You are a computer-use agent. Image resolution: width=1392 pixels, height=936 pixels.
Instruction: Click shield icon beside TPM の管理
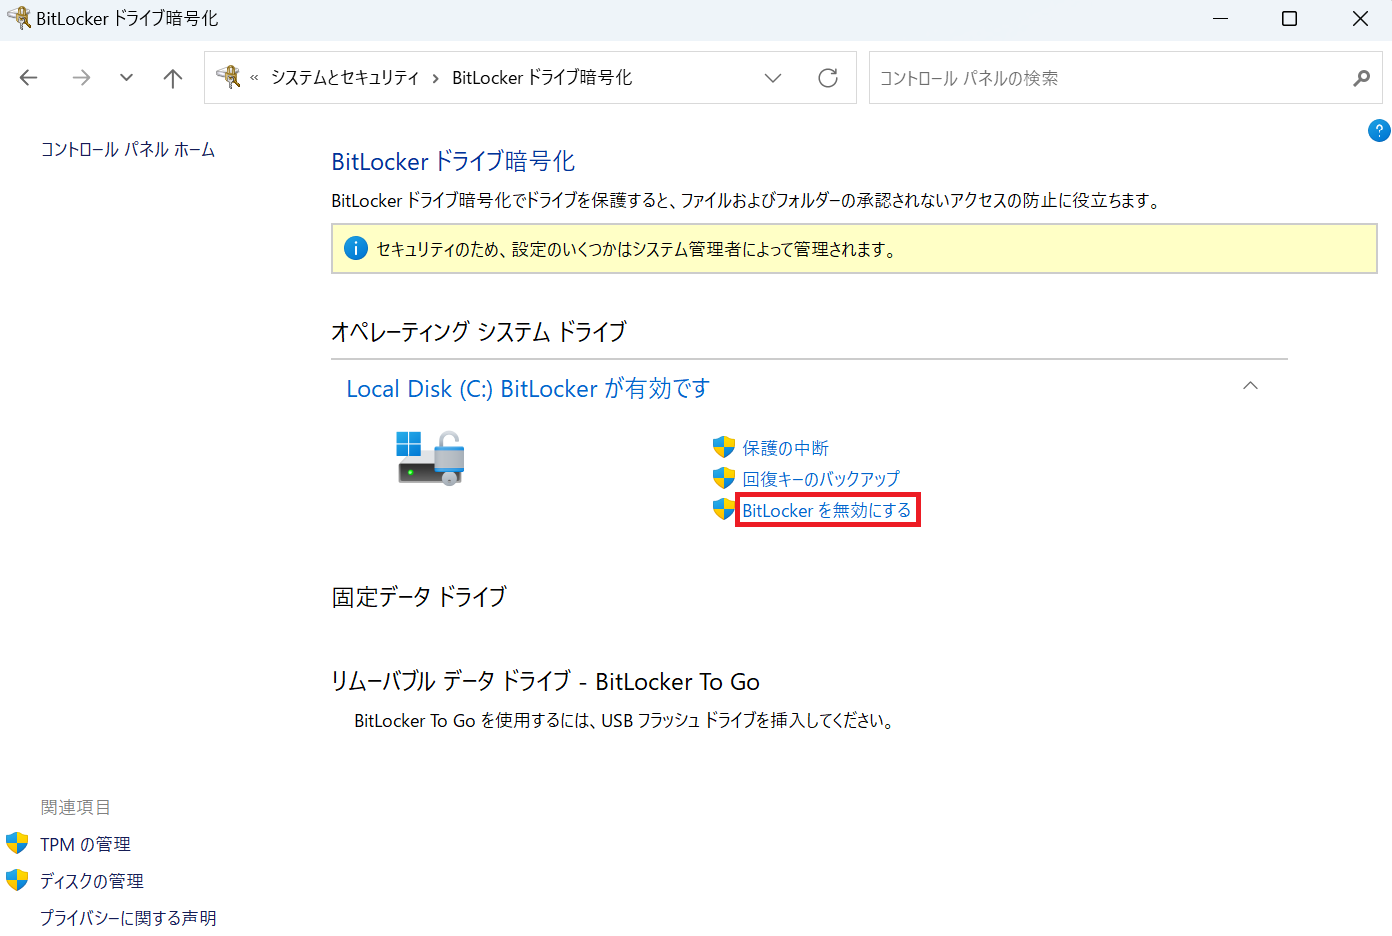[x=17, y=843]
